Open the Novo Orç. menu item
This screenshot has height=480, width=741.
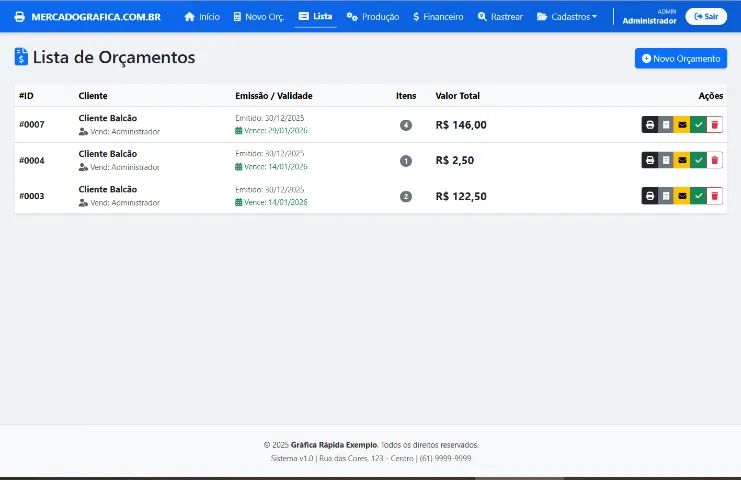[258, 17]
